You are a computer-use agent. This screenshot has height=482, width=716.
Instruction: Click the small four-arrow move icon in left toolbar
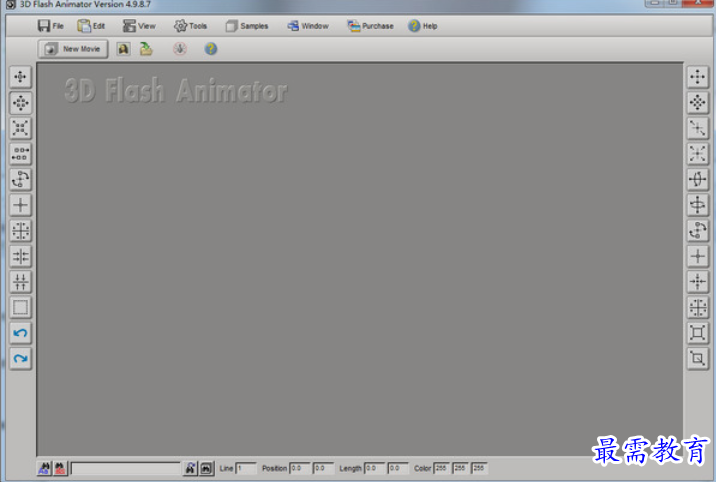click(x=21, y=77)
